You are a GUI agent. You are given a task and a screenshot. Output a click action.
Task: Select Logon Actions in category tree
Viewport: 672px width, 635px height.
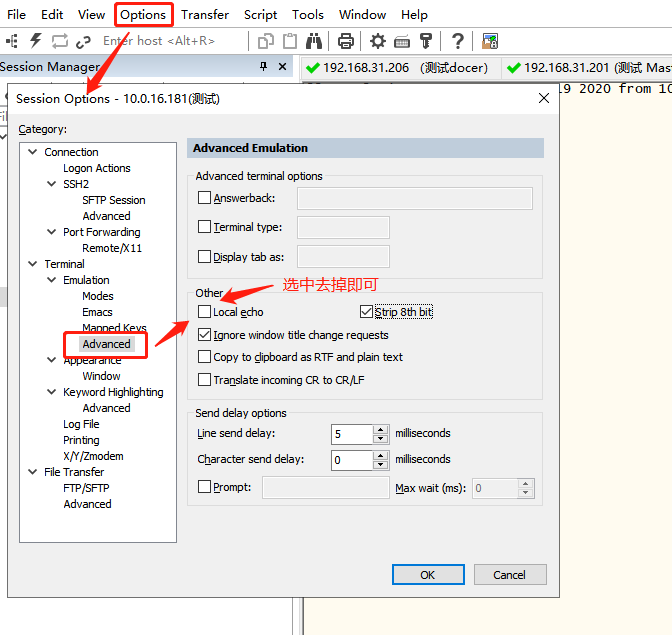pyautogui.click(x=97, y=168)
